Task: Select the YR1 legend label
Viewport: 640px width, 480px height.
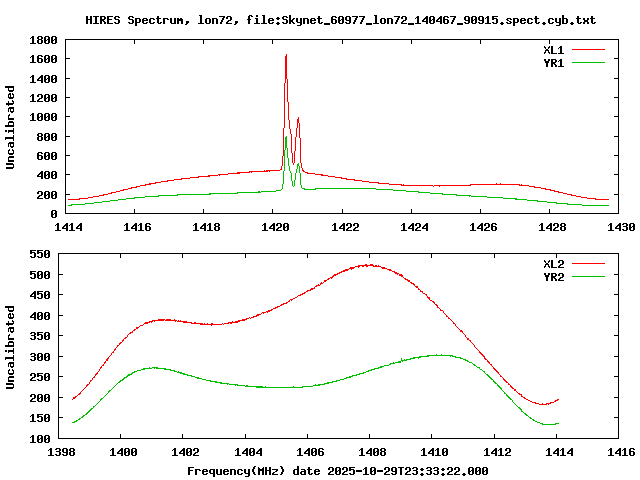Action: [553, 63]
